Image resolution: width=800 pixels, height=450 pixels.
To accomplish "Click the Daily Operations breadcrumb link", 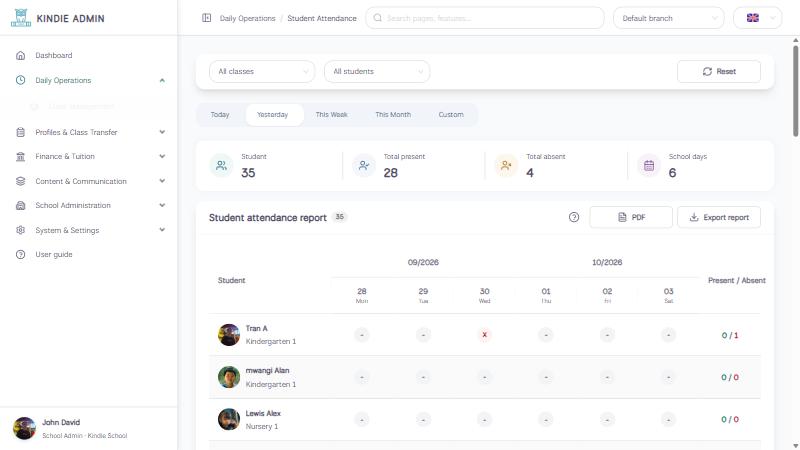I will (247, 18).
